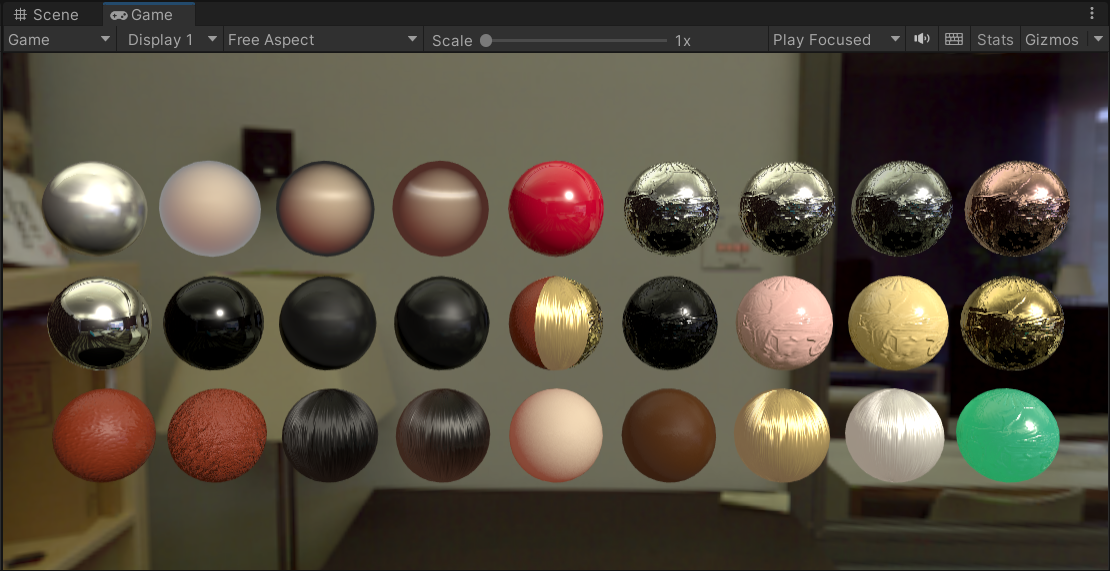Image resolution: width=1110 pixels, height=571 pixels.
Task: Open the Free Aspect resolution dropdown
Action: click(x=323, y=40)
